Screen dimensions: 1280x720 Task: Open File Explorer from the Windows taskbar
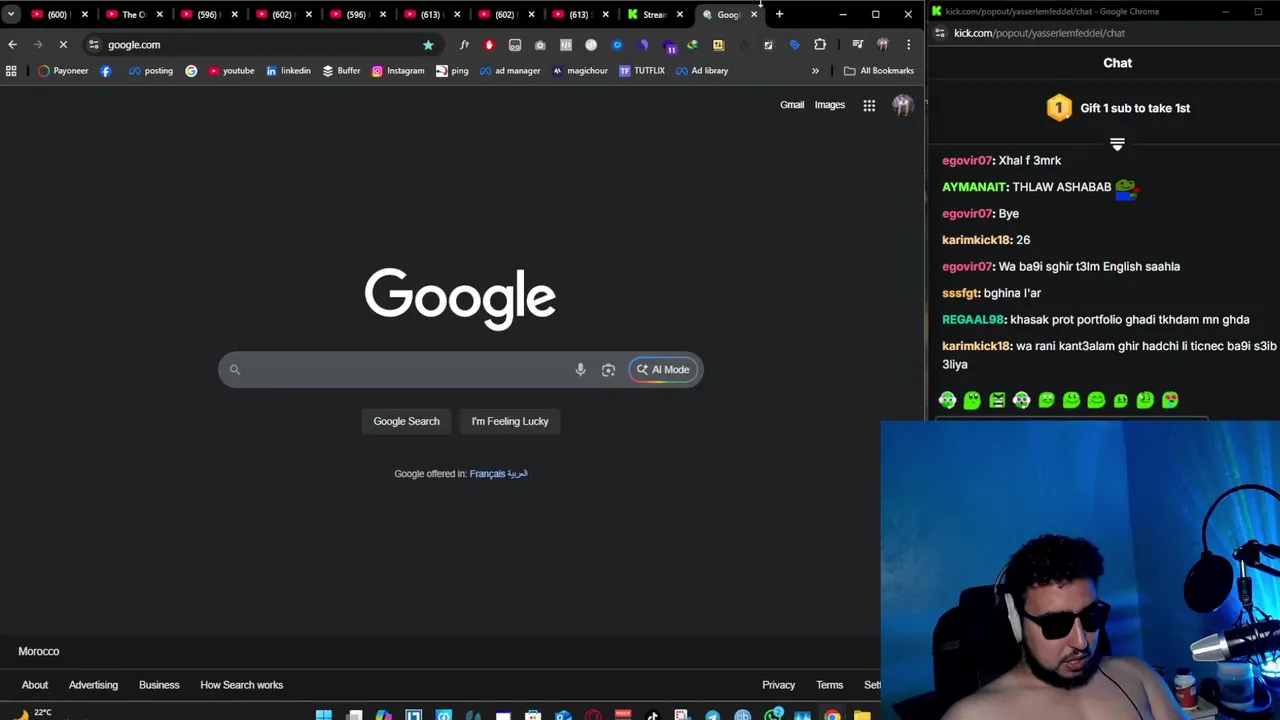pos(861,715)
